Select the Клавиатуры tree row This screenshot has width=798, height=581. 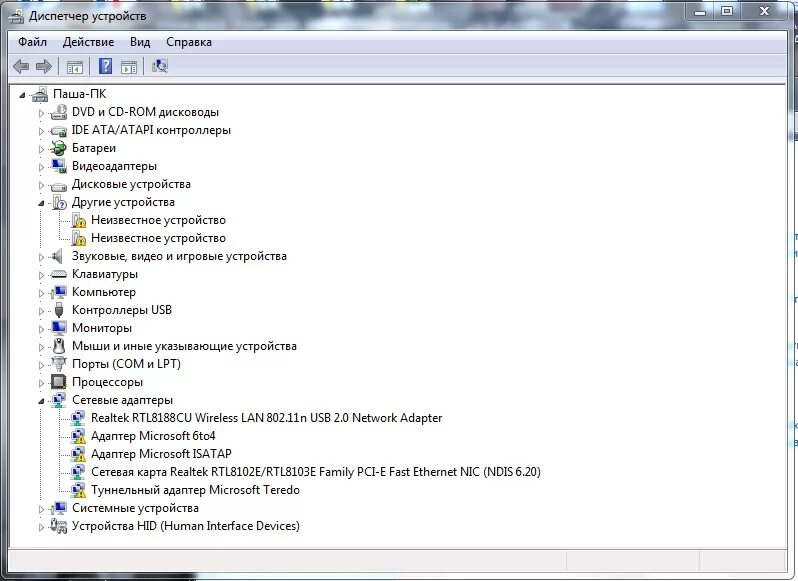click(105, 274)
